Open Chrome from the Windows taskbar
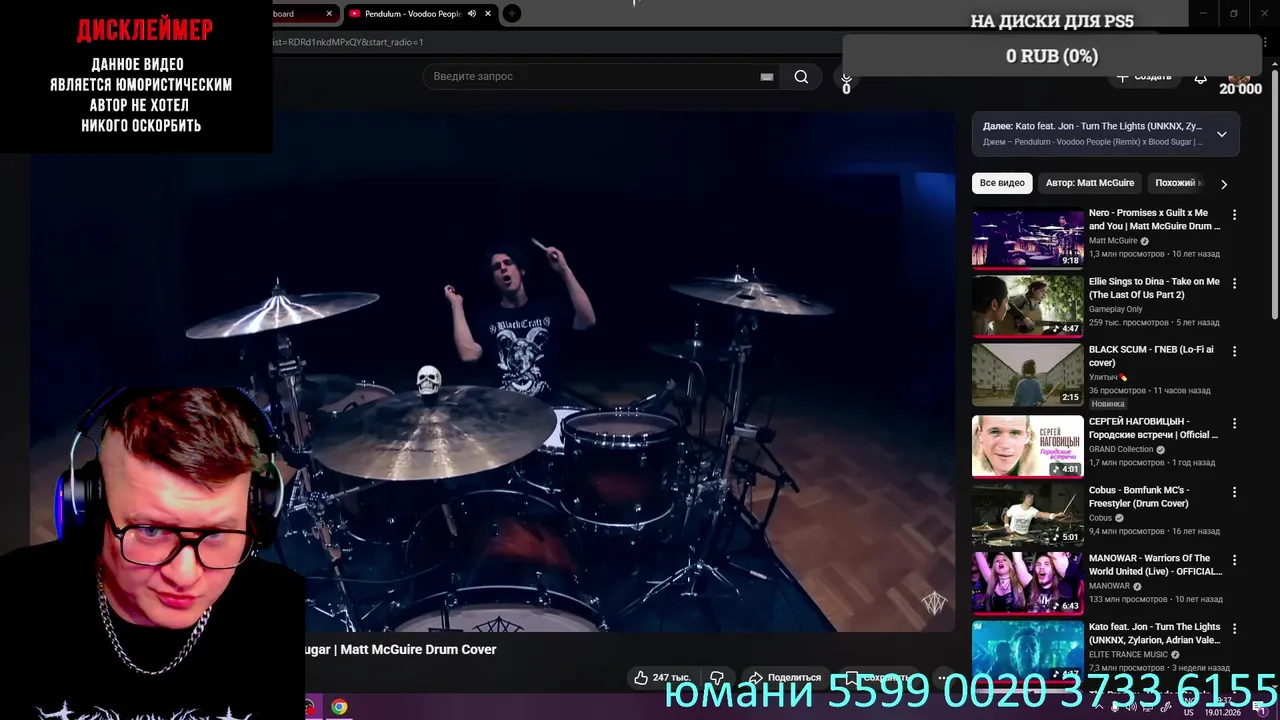Image resolution: width=1280 pixels, height=720 pixels. tap(339, 707)
